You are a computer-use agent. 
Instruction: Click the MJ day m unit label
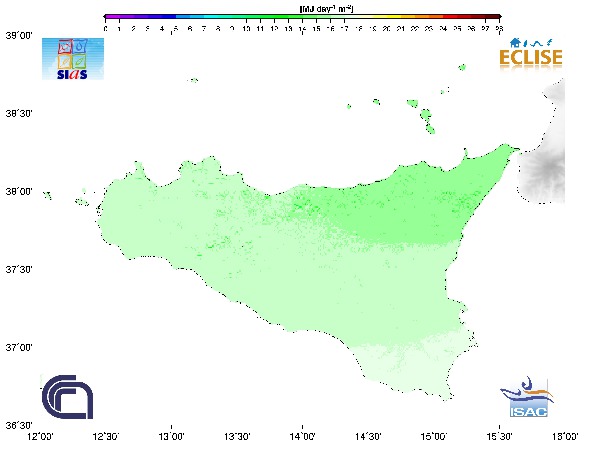pyautogui.click(x=326, y=8)
